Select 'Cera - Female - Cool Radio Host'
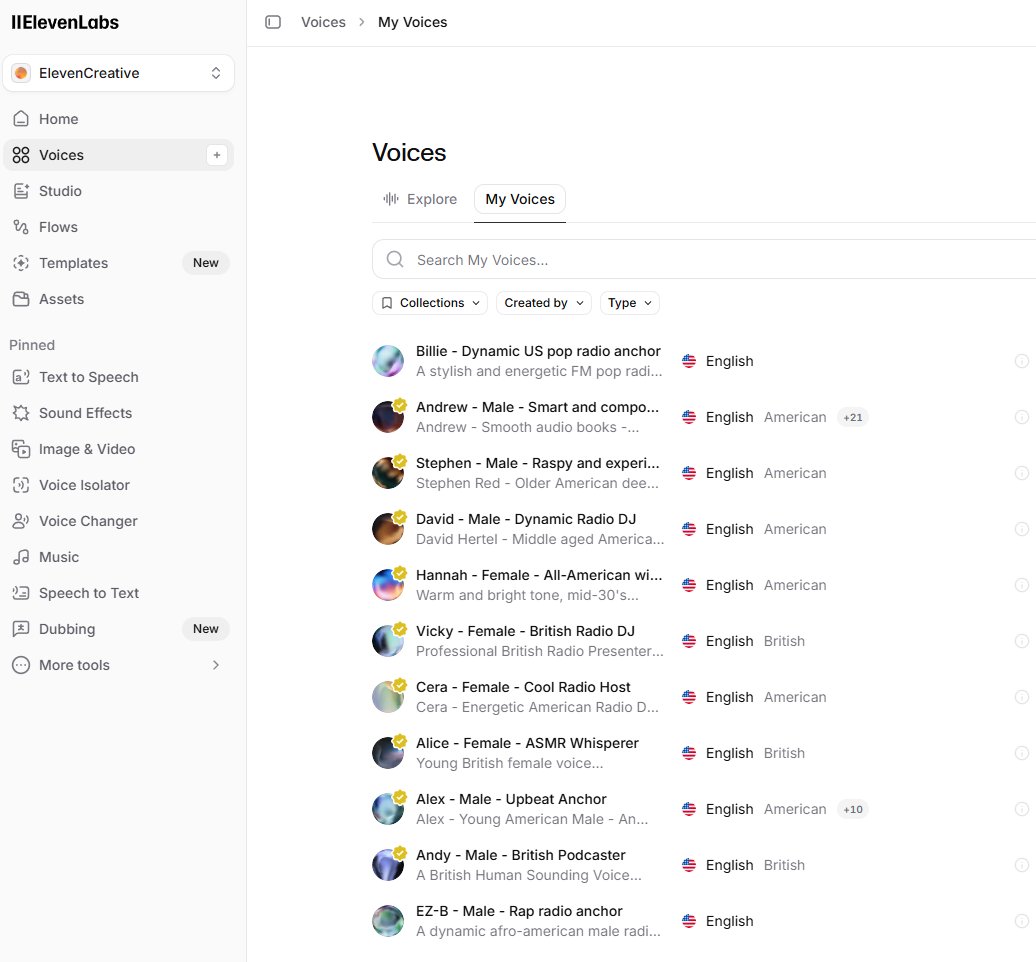Image resolution: width=1036 pixels, height=962 pixels. [523, 687]
